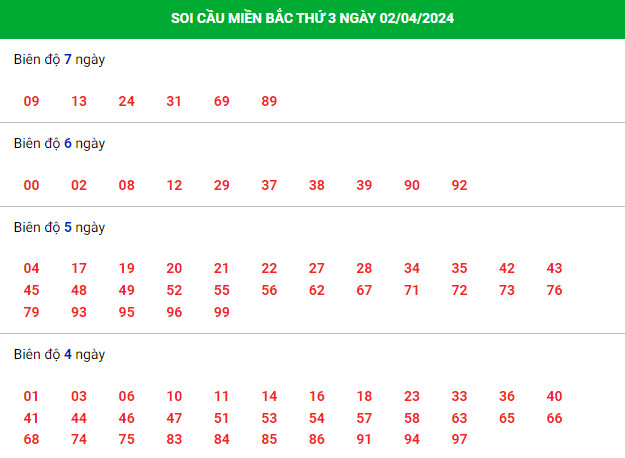Click number 55 in the 5-day list
Image resolution: width=625 pixels, height=458 pixels.
tap(222, 290)
